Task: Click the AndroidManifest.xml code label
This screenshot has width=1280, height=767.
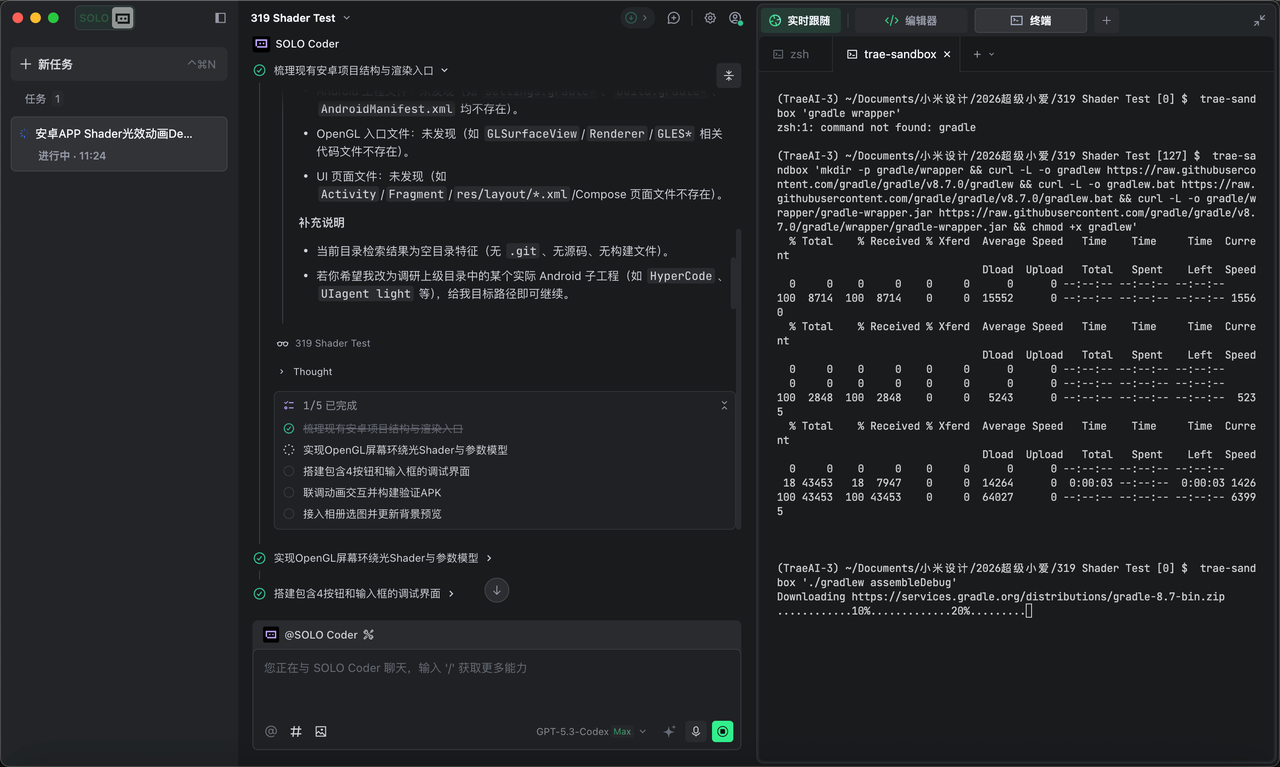Action: [x=386, y=109]
